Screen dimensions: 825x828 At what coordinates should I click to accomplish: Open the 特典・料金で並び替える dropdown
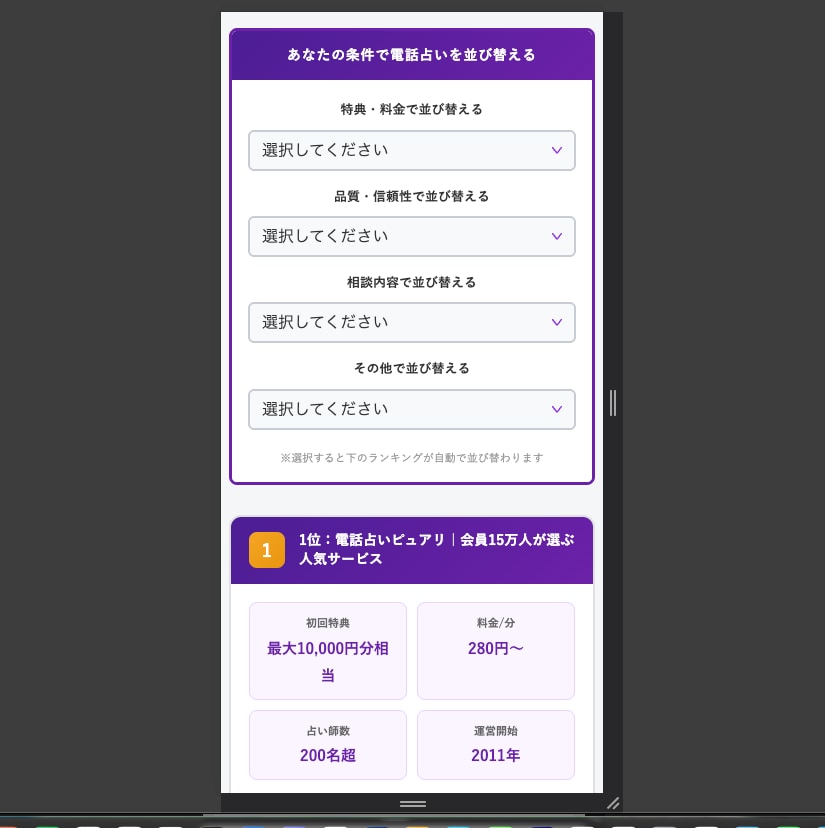pyautogui.click(x=411, y=150)
